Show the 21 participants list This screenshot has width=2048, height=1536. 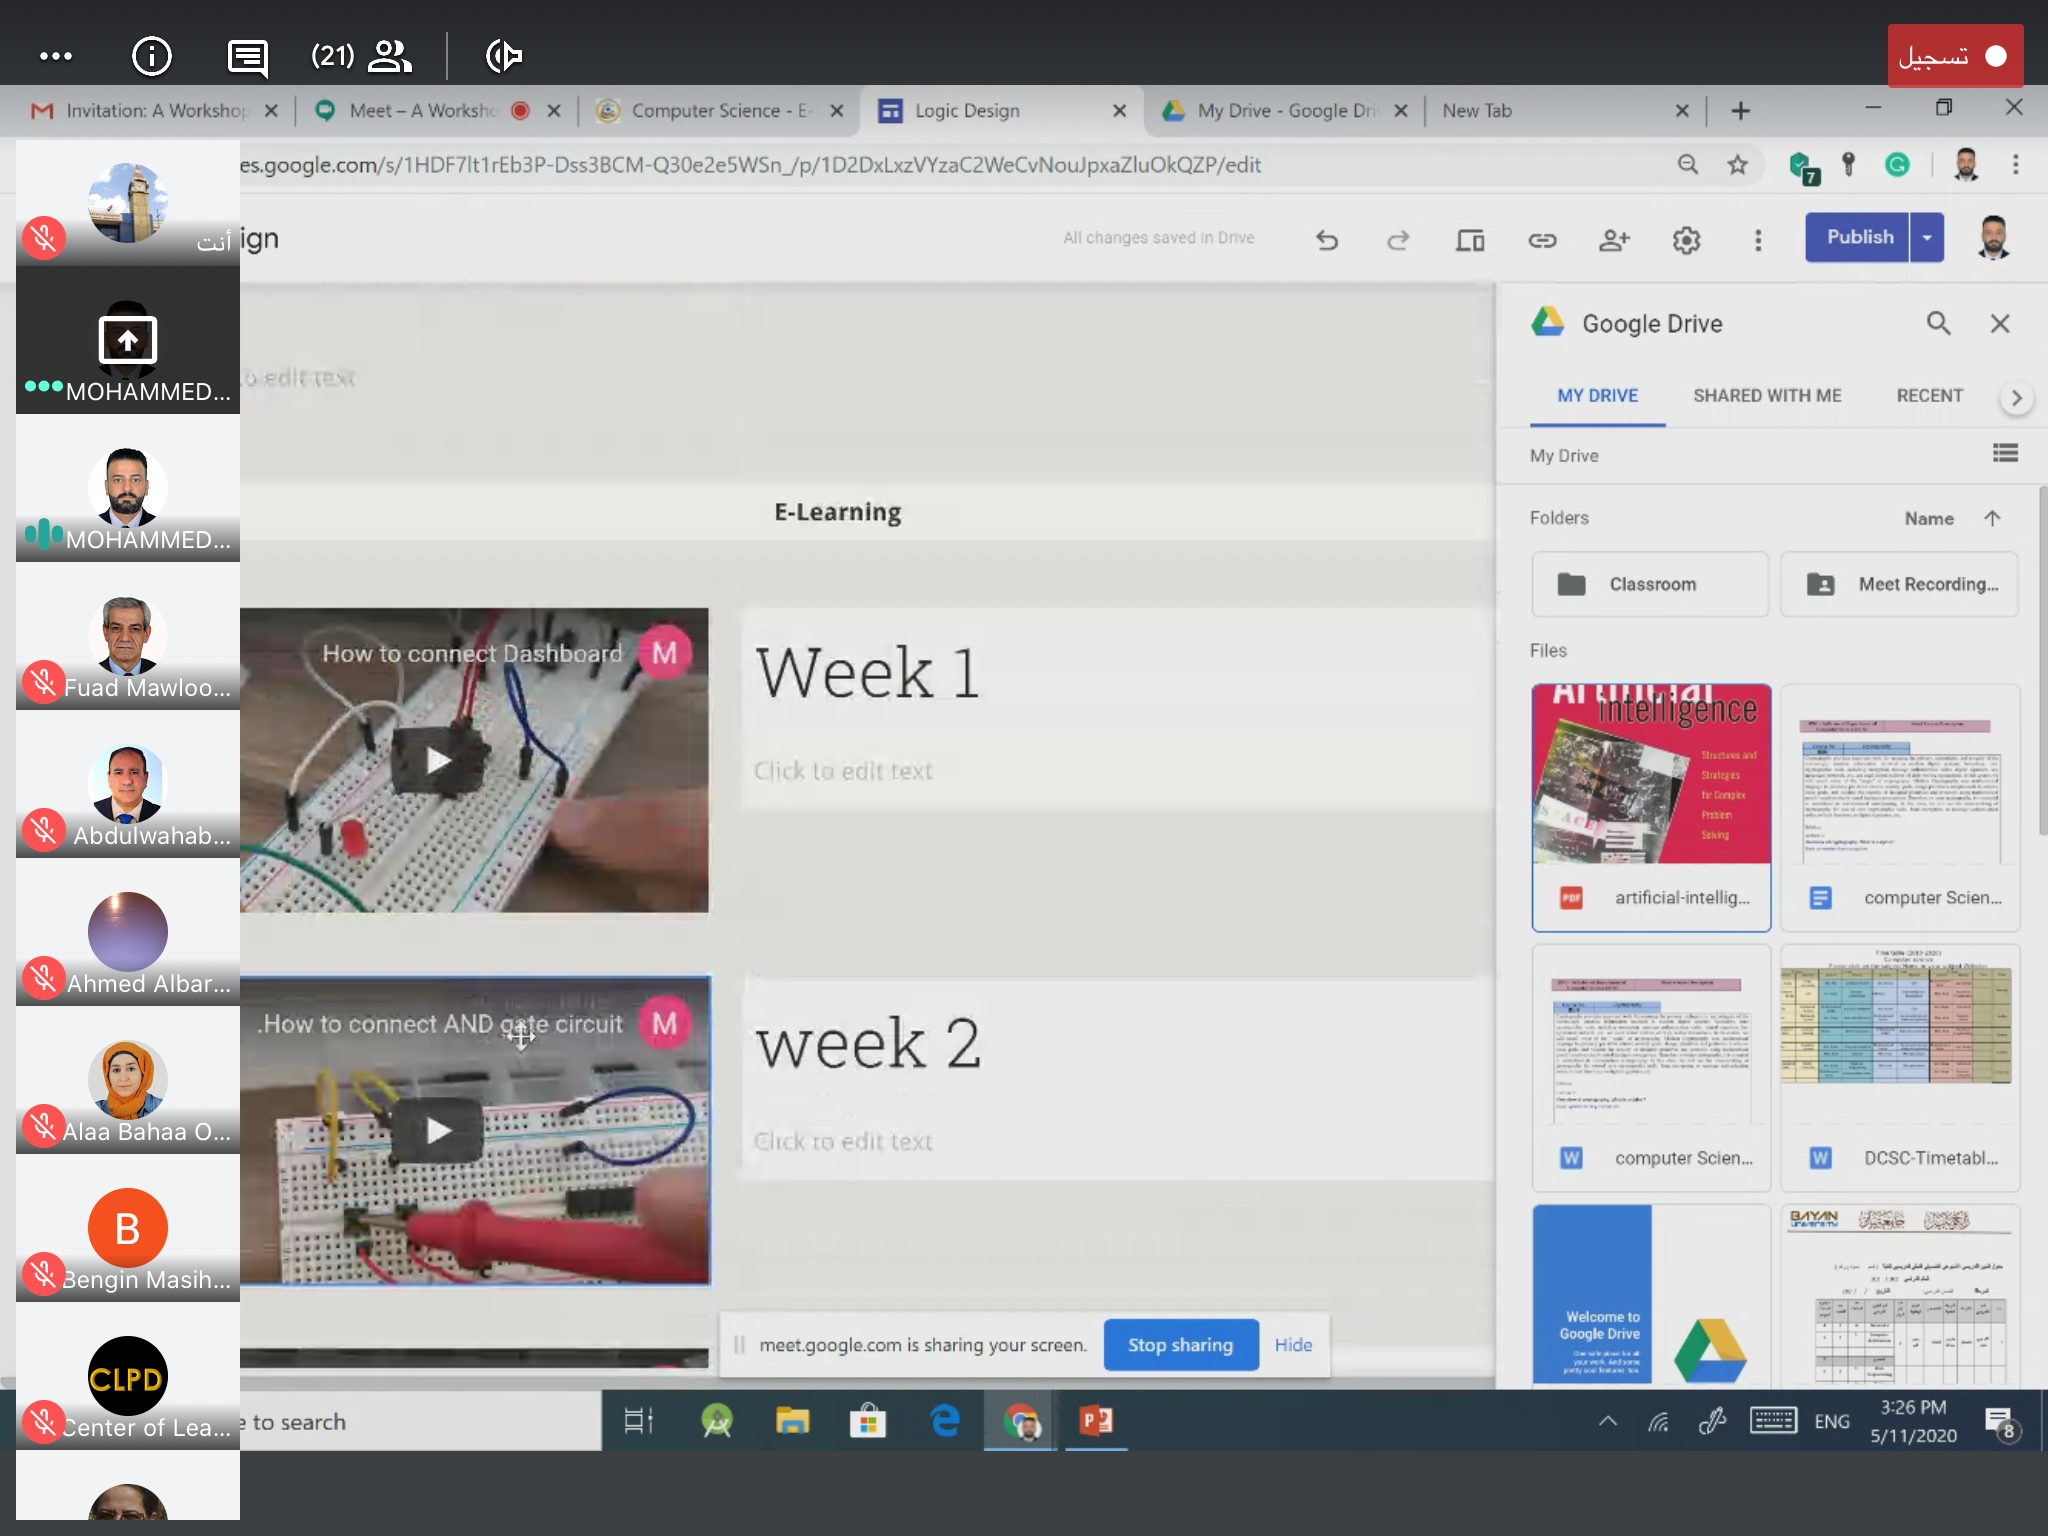pos(361,56)
